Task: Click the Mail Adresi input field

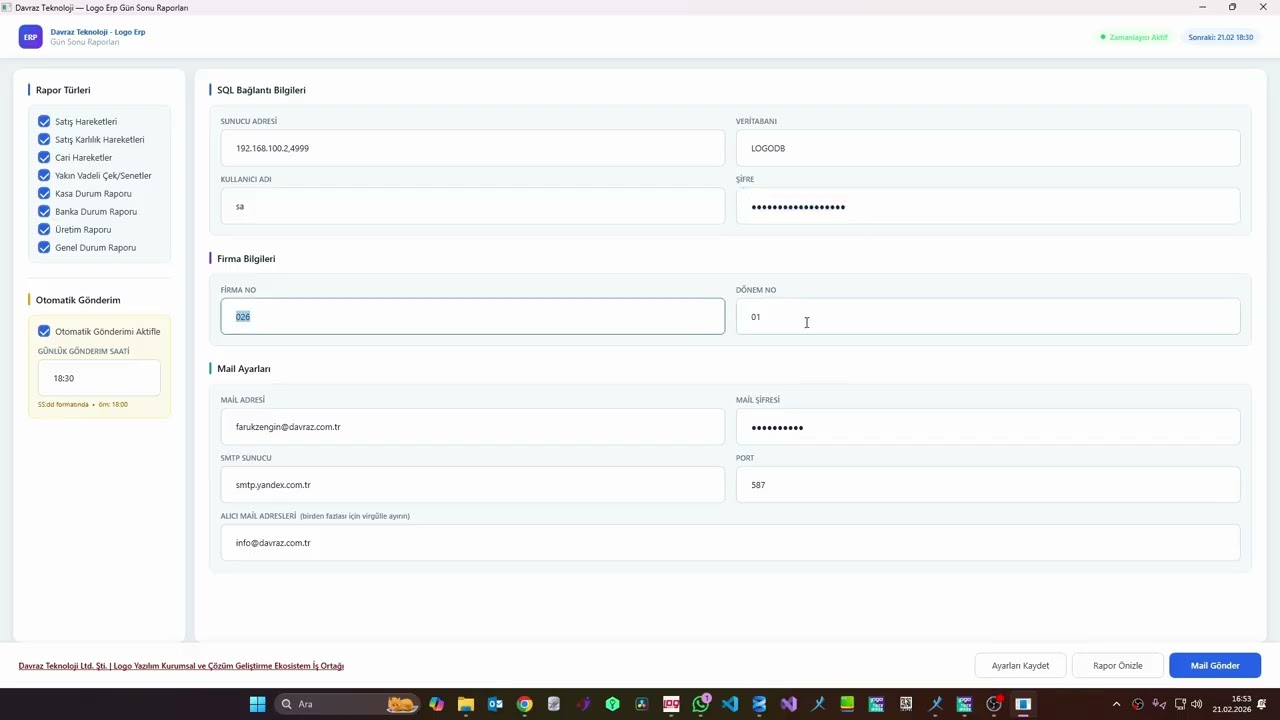Action: [472, 427]
